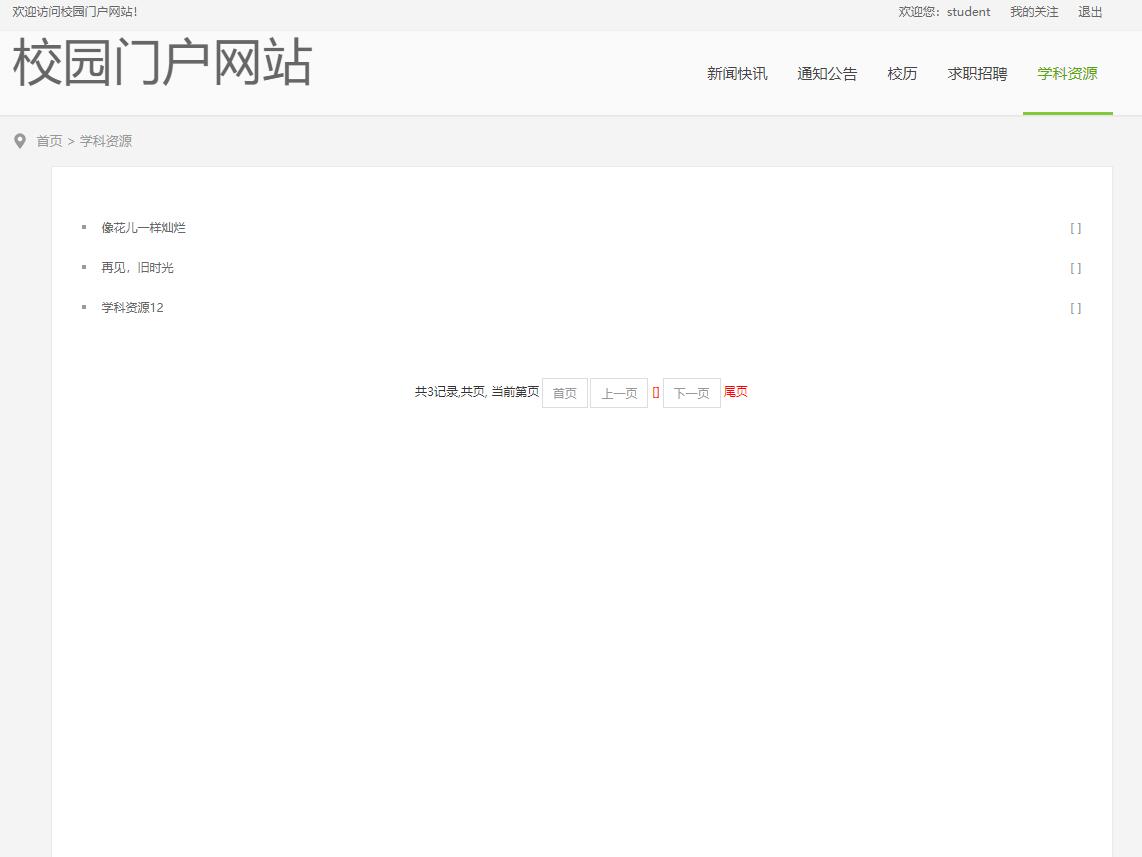Viewport: 1142px width, 857px height.
Task: Click the bracket marker beside 学科资源12
Action: point(1075,307)
